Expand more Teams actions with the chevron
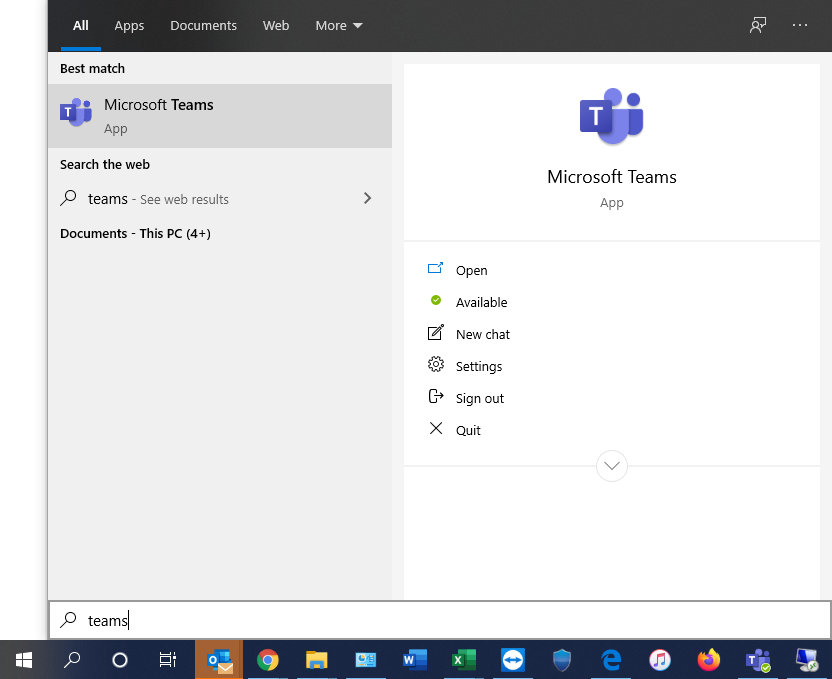 pyautogui.click(x=612, y=466)
